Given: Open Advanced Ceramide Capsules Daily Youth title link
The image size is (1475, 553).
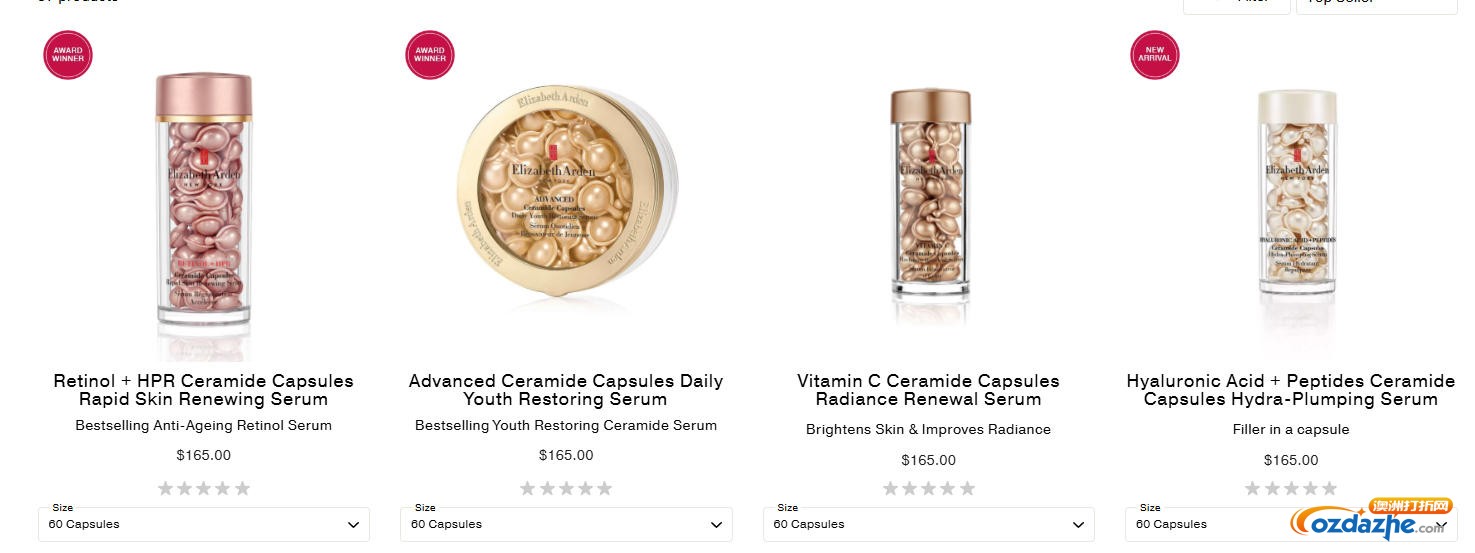Looking at the screenshot, I should [566, 390].
